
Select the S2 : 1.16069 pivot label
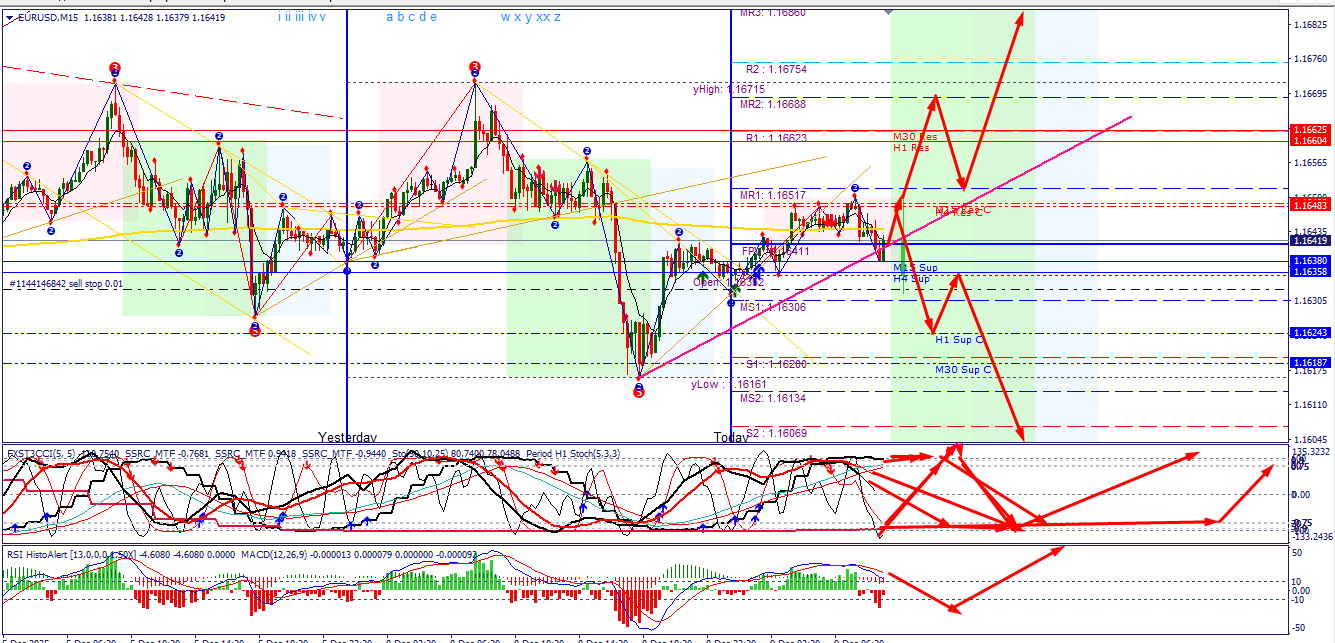tap(776, 432)
